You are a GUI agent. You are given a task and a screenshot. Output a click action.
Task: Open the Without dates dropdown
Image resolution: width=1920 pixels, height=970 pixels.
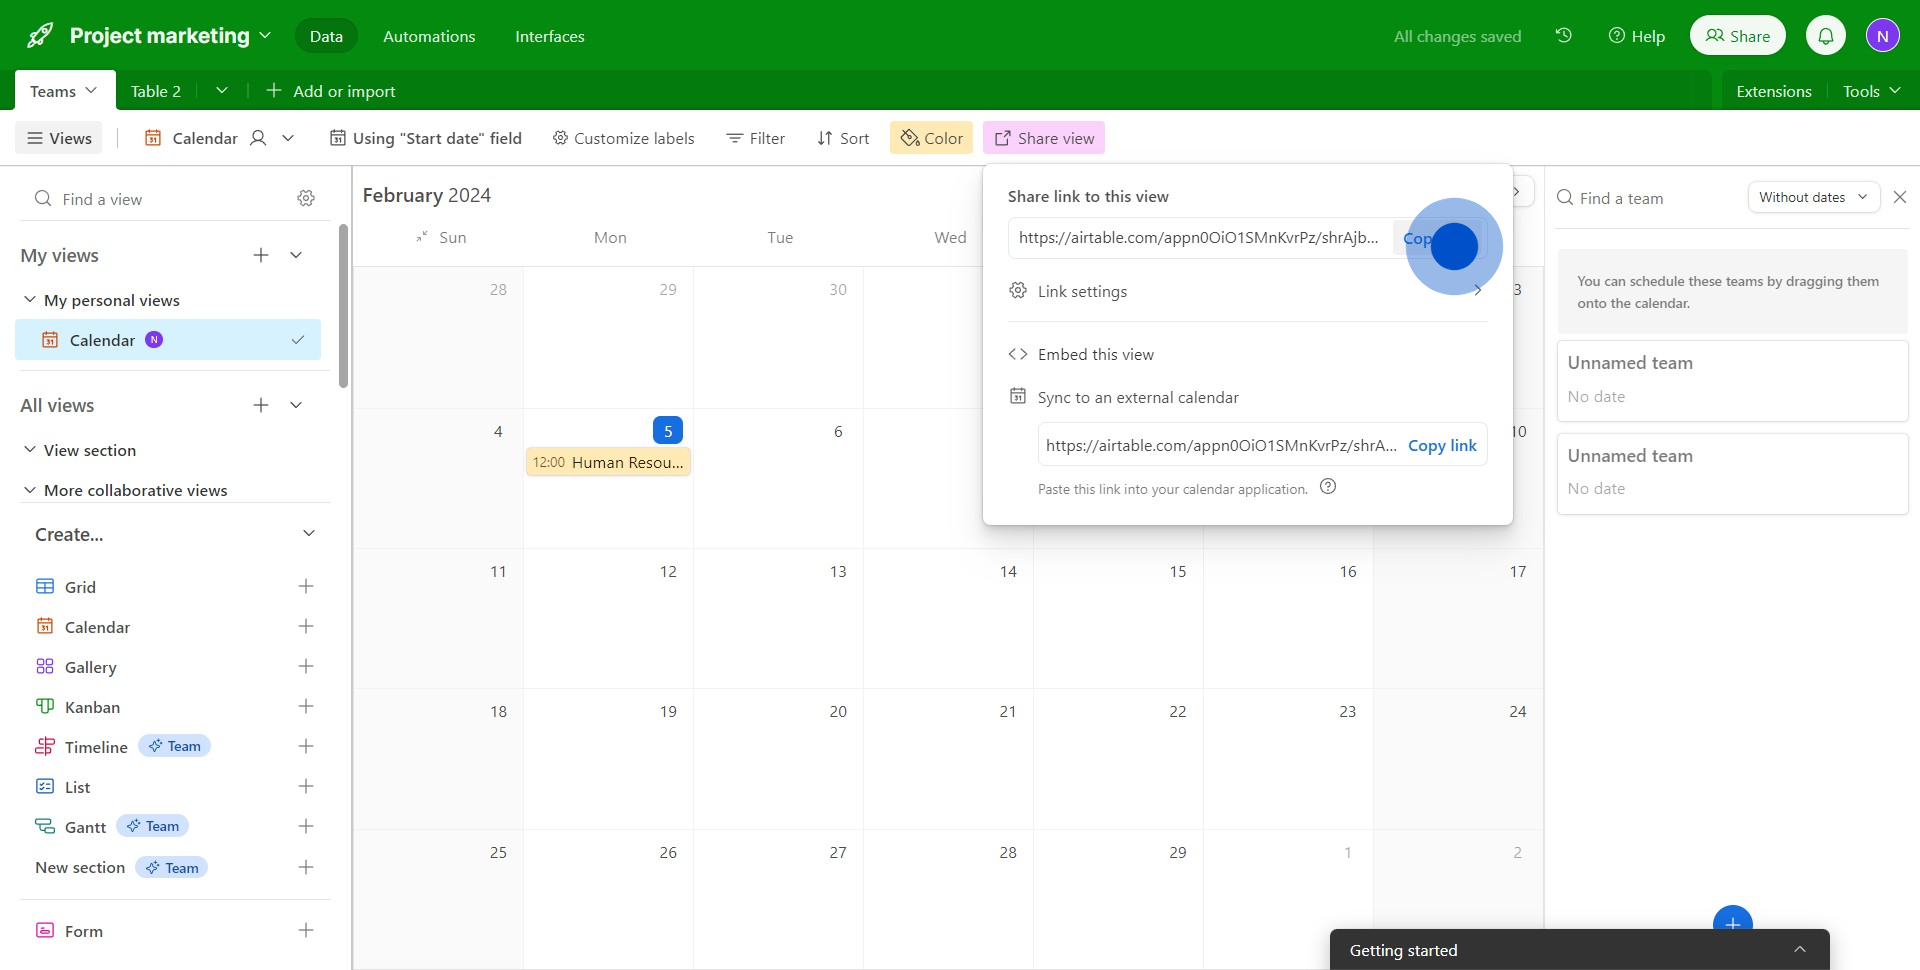click(x=1814, y=197)
